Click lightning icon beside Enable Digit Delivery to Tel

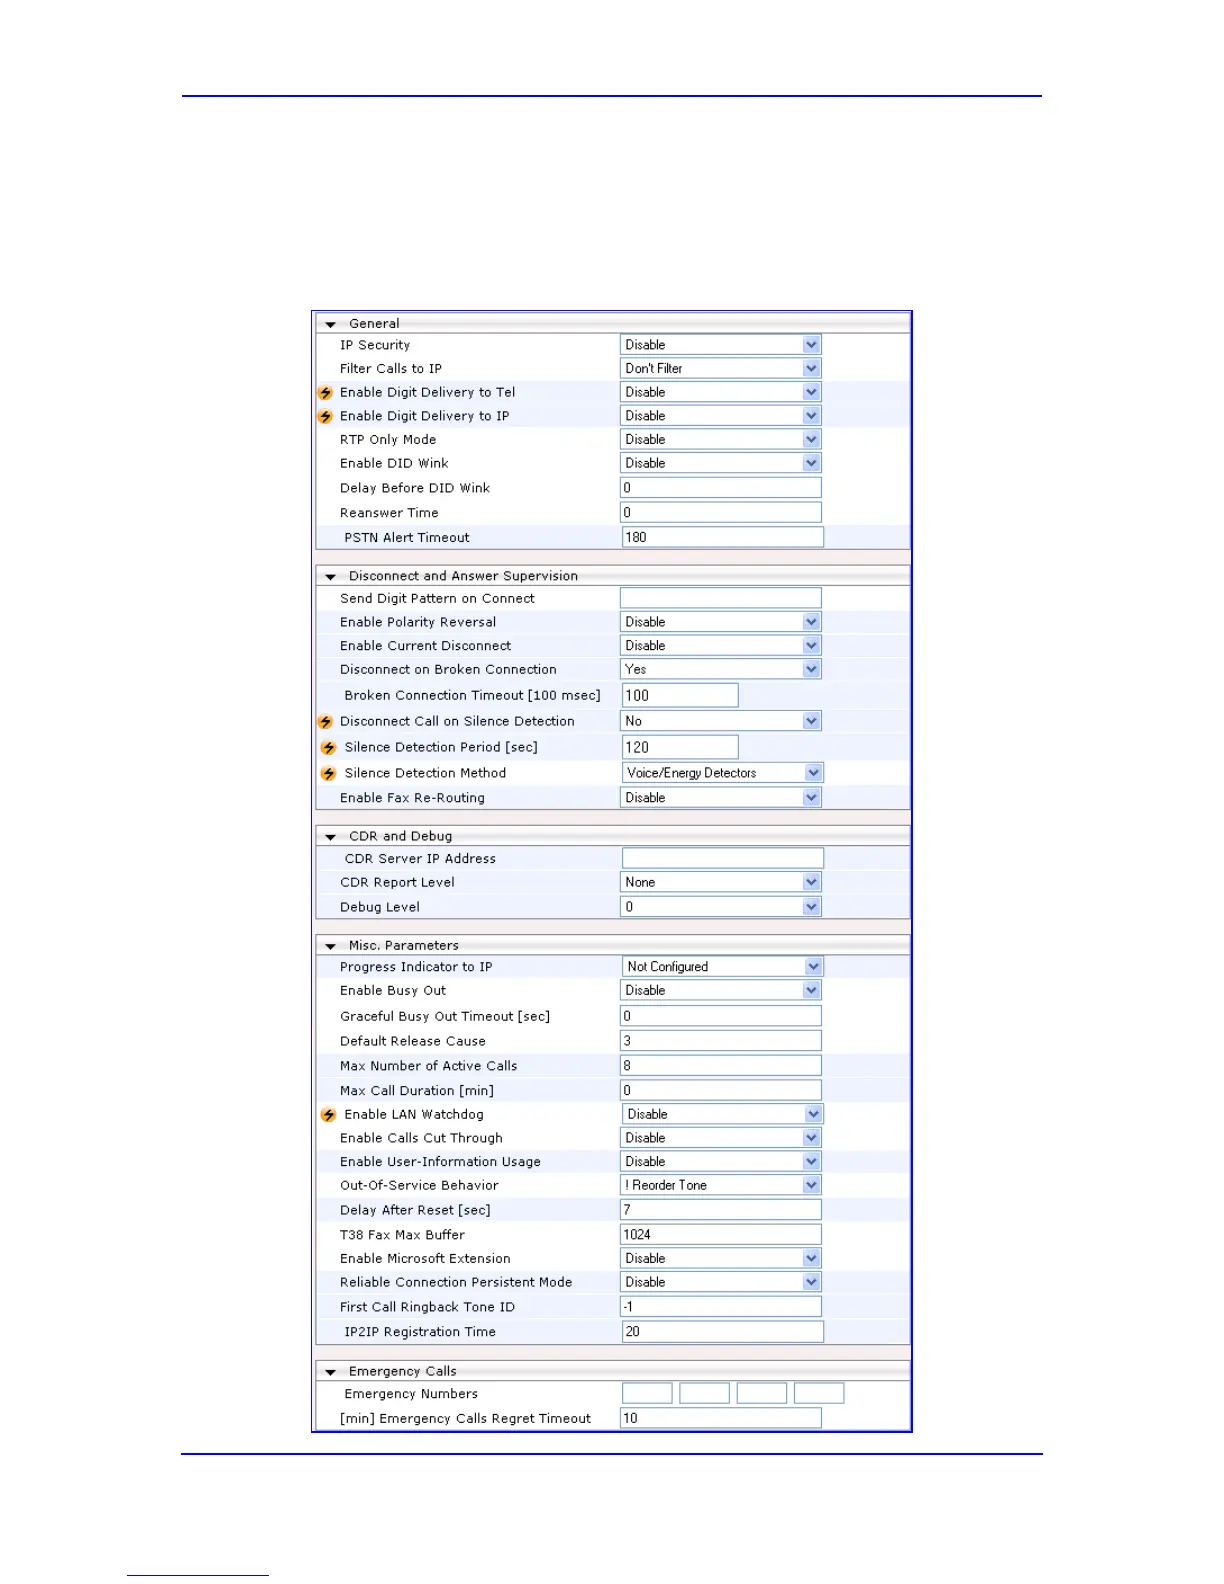click(x=326, y=393)
